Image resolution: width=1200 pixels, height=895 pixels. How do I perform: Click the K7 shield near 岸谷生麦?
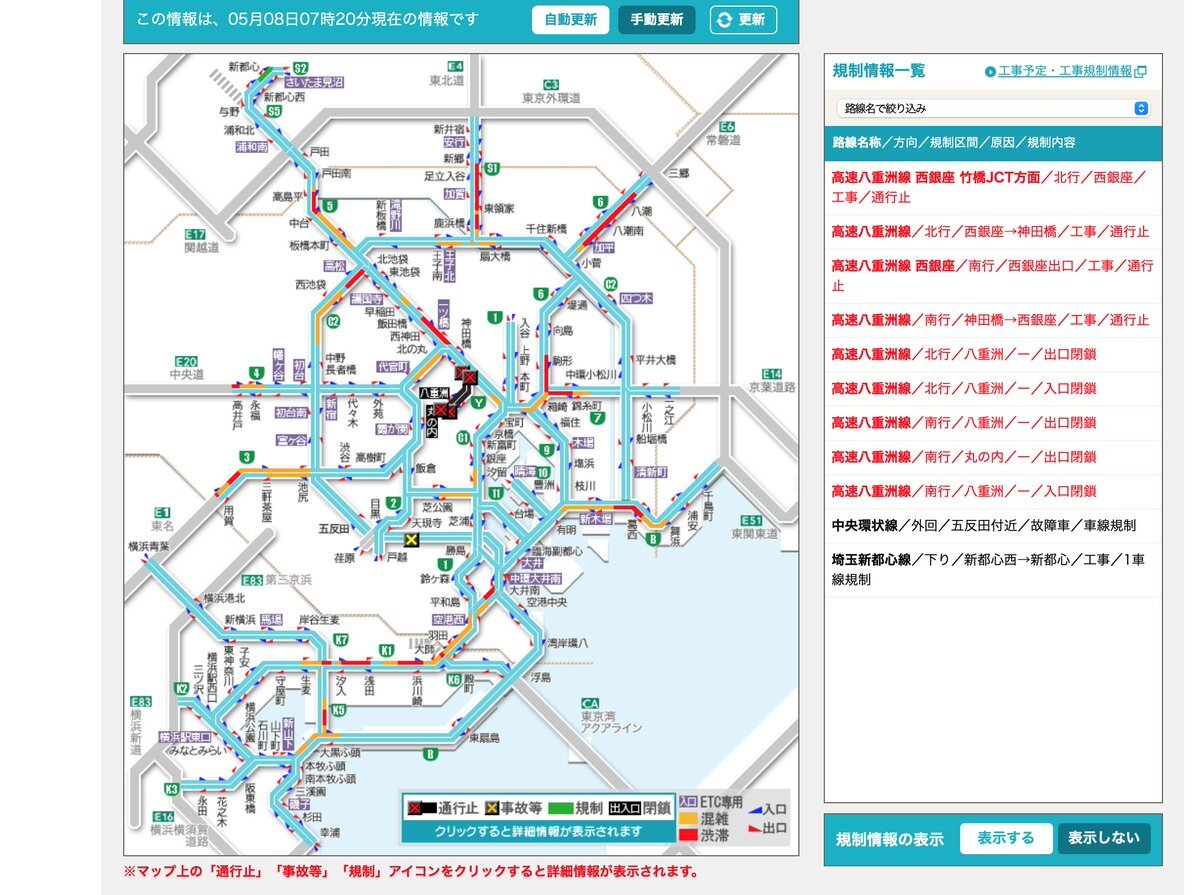coord(341,639)
